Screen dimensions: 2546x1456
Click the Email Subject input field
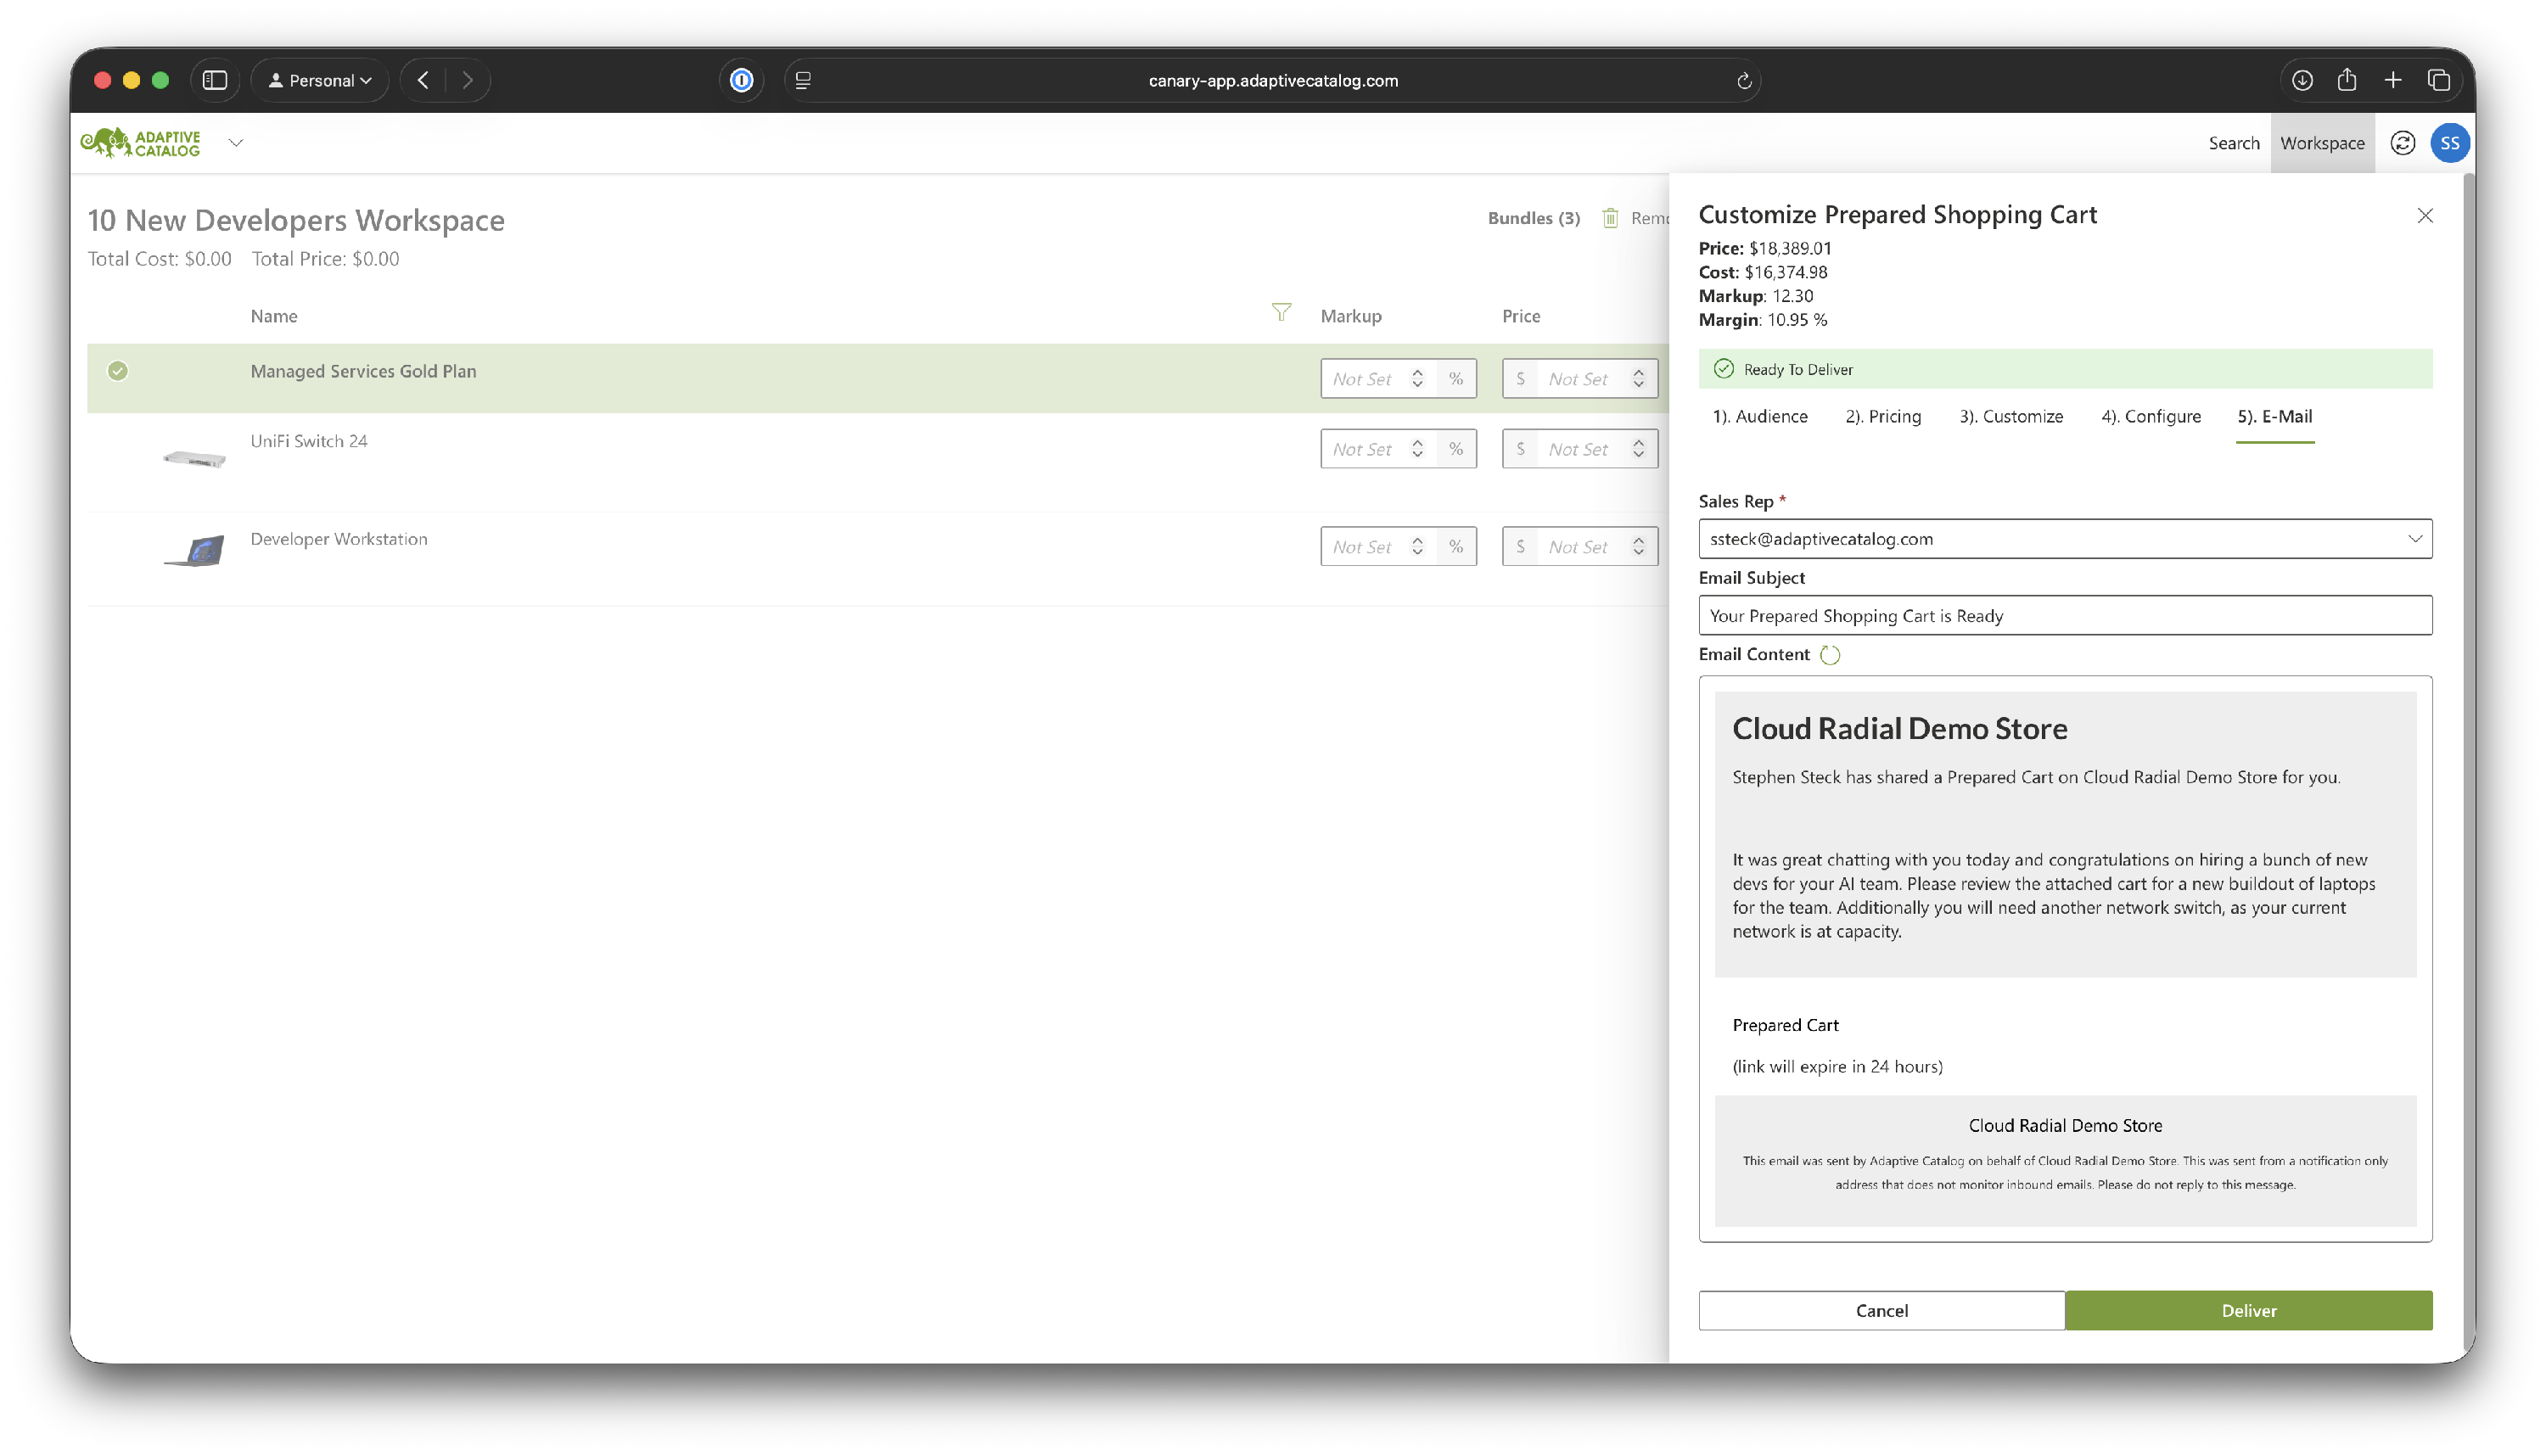[x=2064, y=615]
